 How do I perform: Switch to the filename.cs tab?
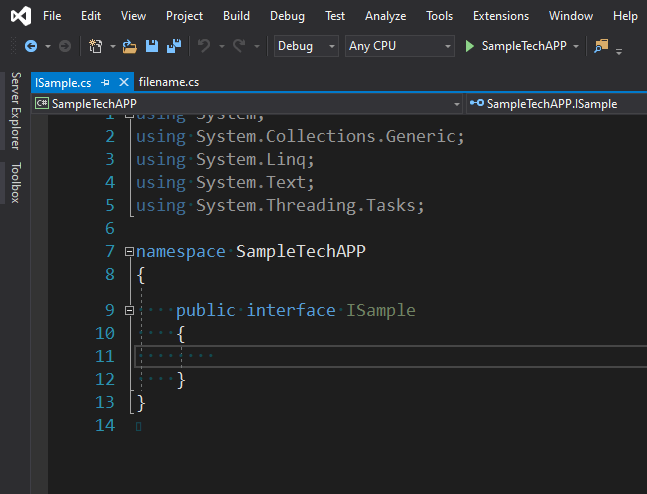(x=169, y=82)
